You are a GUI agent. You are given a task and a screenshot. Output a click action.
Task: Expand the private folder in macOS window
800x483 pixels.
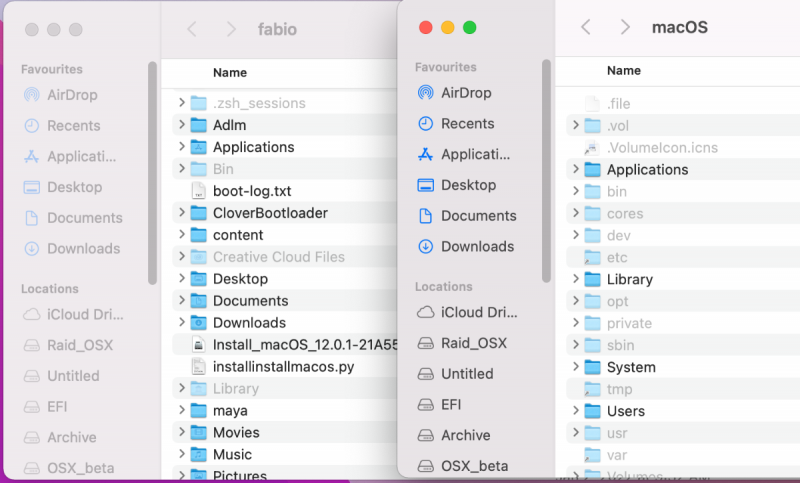[576, 322]
